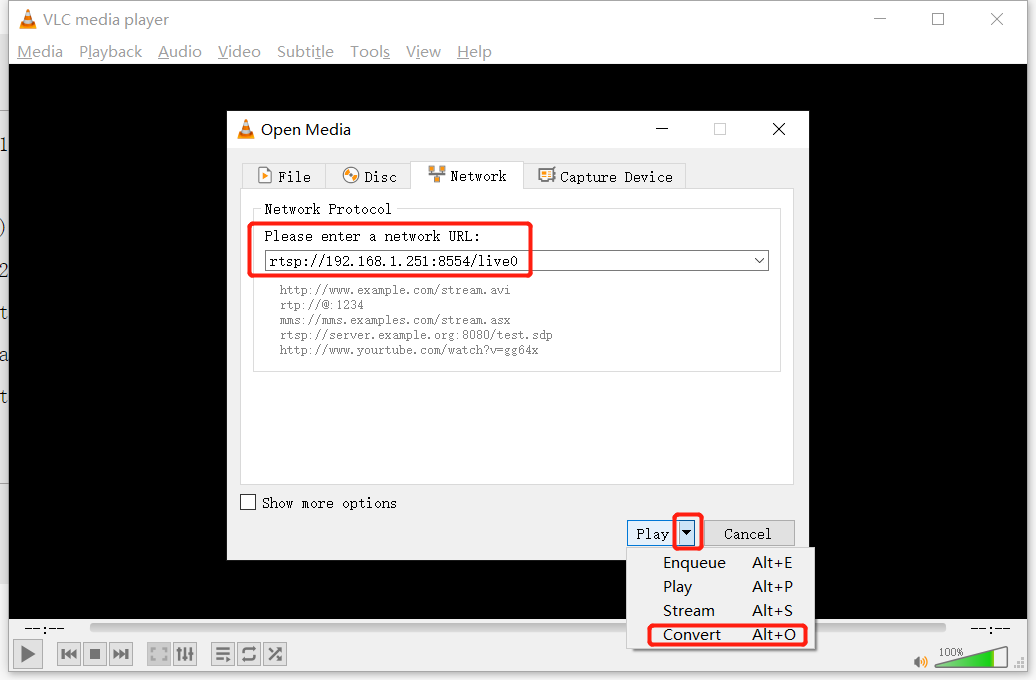This screenshot has height=680, width=1036.
Task: Close the Open Media dialog
Action: coord(779,129)
